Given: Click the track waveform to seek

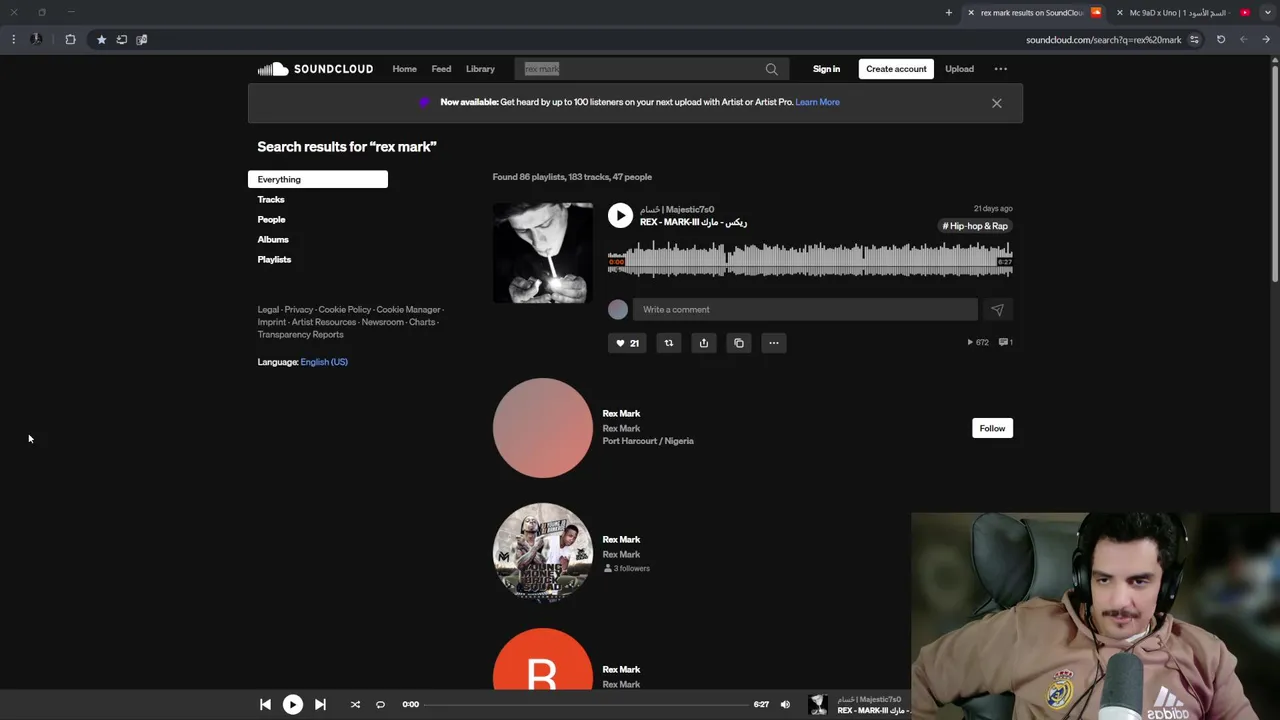Looking at the screenshot, I should tap(810, 260).
